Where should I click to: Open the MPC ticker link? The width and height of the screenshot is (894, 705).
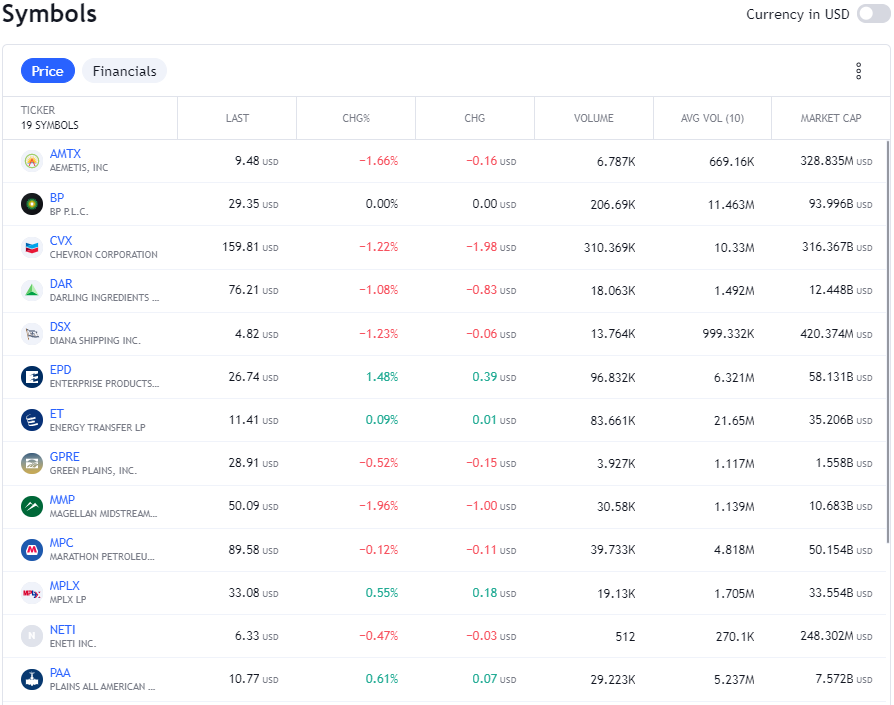[62, 543]
